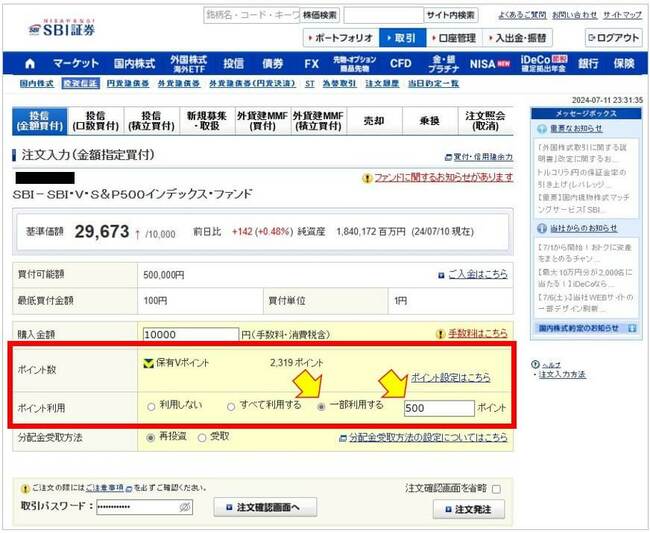Click the icon on 国内株式約定のお知らせ bar

coord(632,328)
